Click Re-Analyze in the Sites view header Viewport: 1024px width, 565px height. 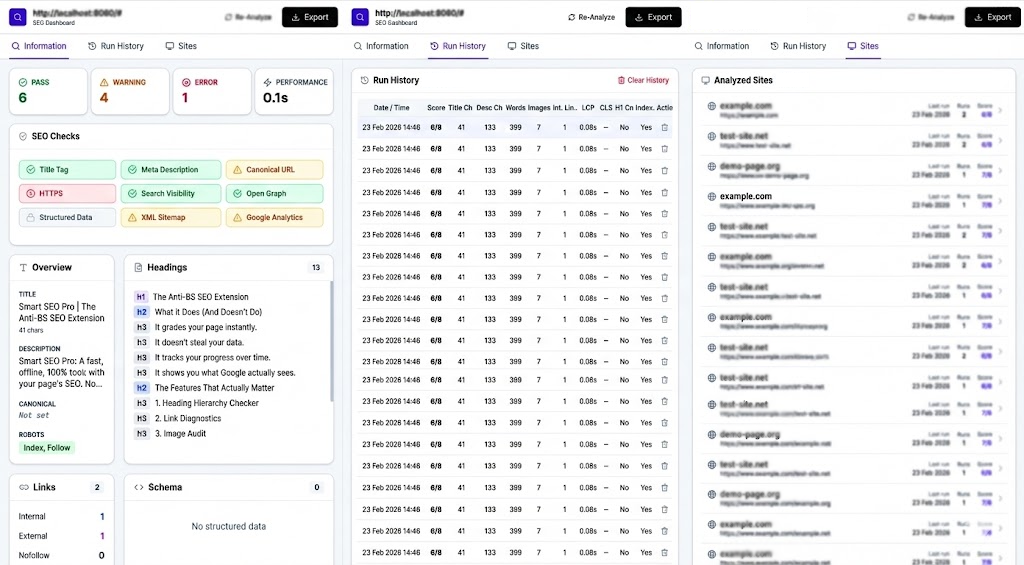[931, 18]
